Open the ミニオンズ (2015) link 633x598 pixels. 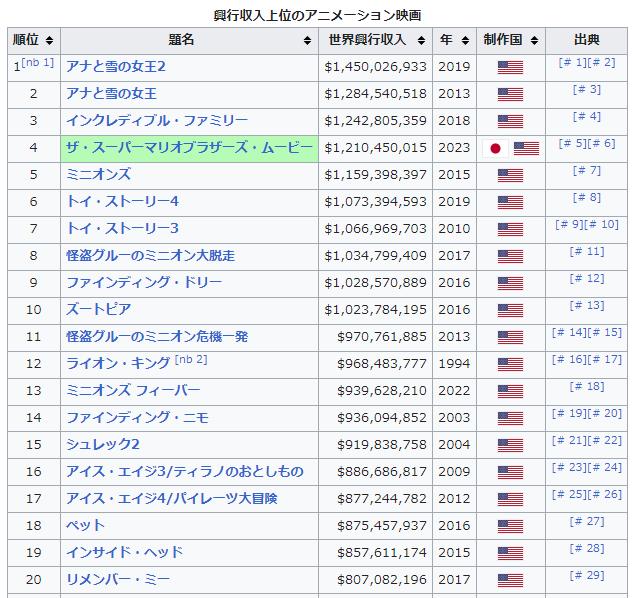[99, 175]
